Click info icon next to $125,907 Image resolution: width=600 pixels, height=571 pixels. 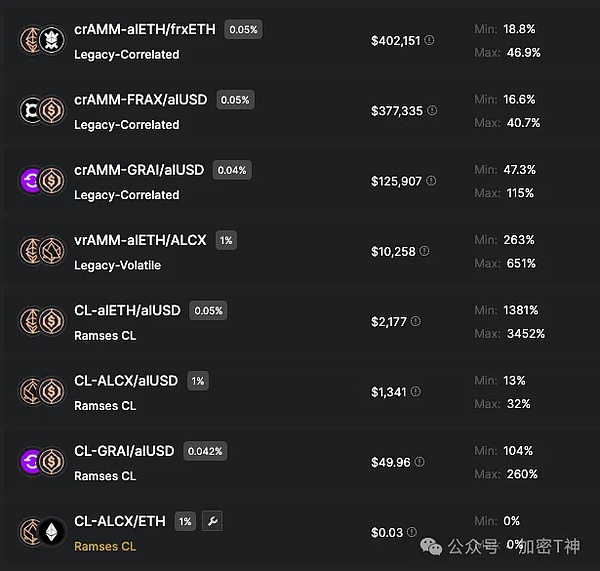click(x=432, y=181)
